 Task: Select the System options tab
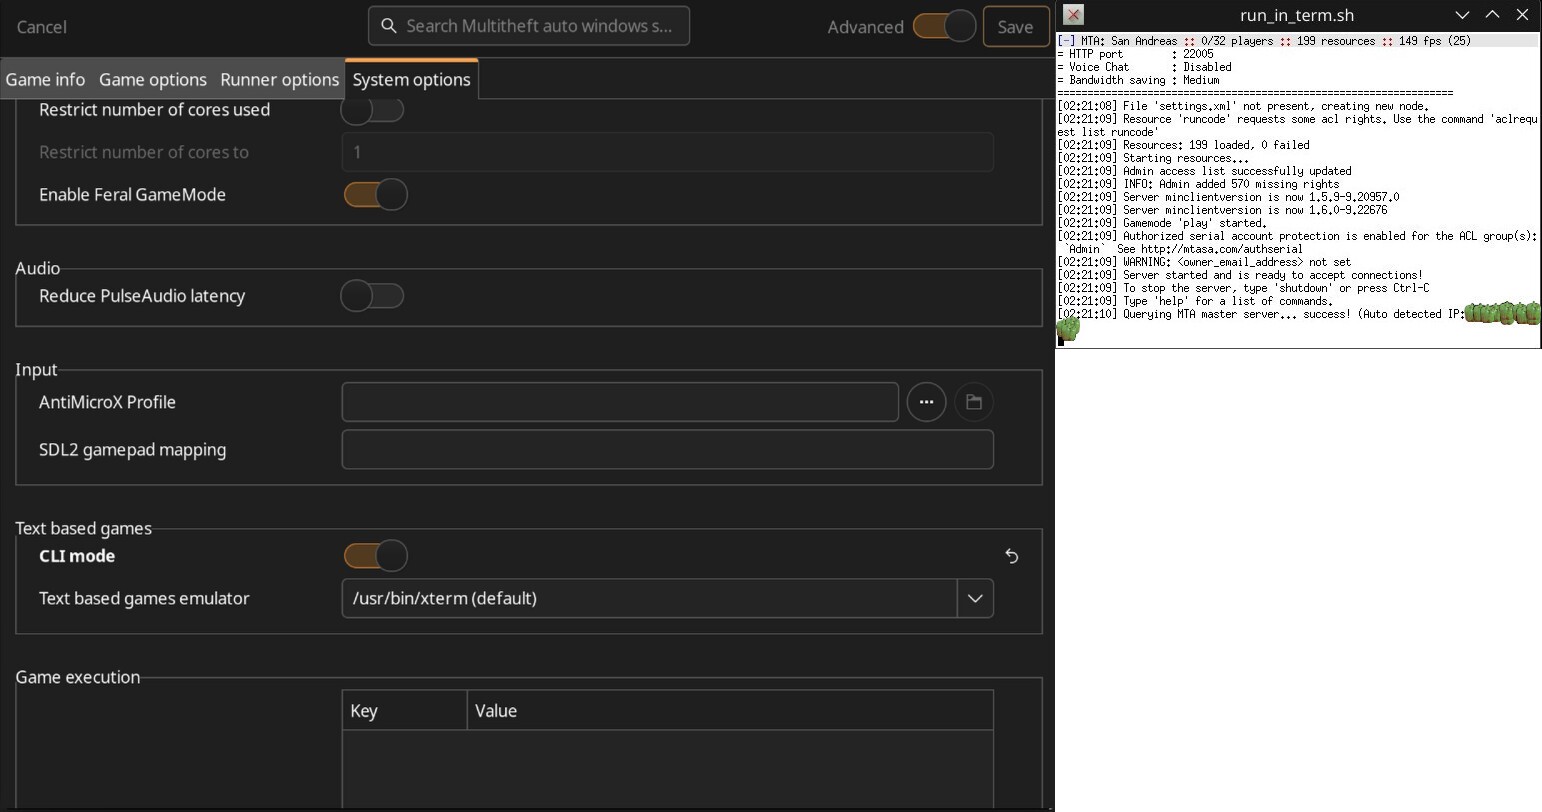(411, 80)
